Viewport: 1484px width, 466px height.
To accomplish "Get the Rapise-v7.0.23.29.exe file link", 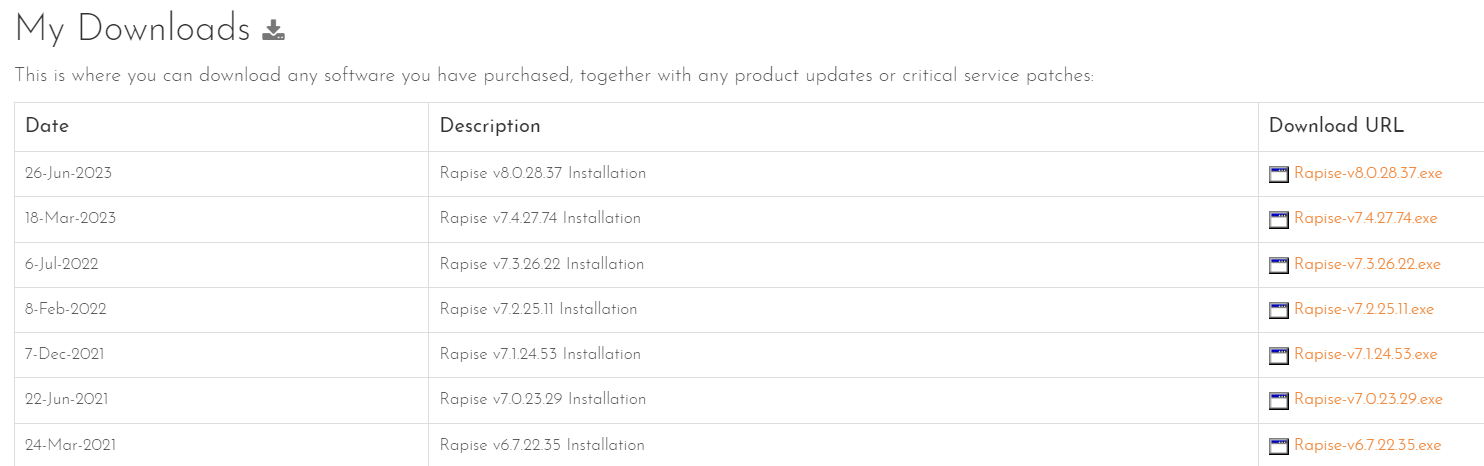I will (x=1367, y=399).
